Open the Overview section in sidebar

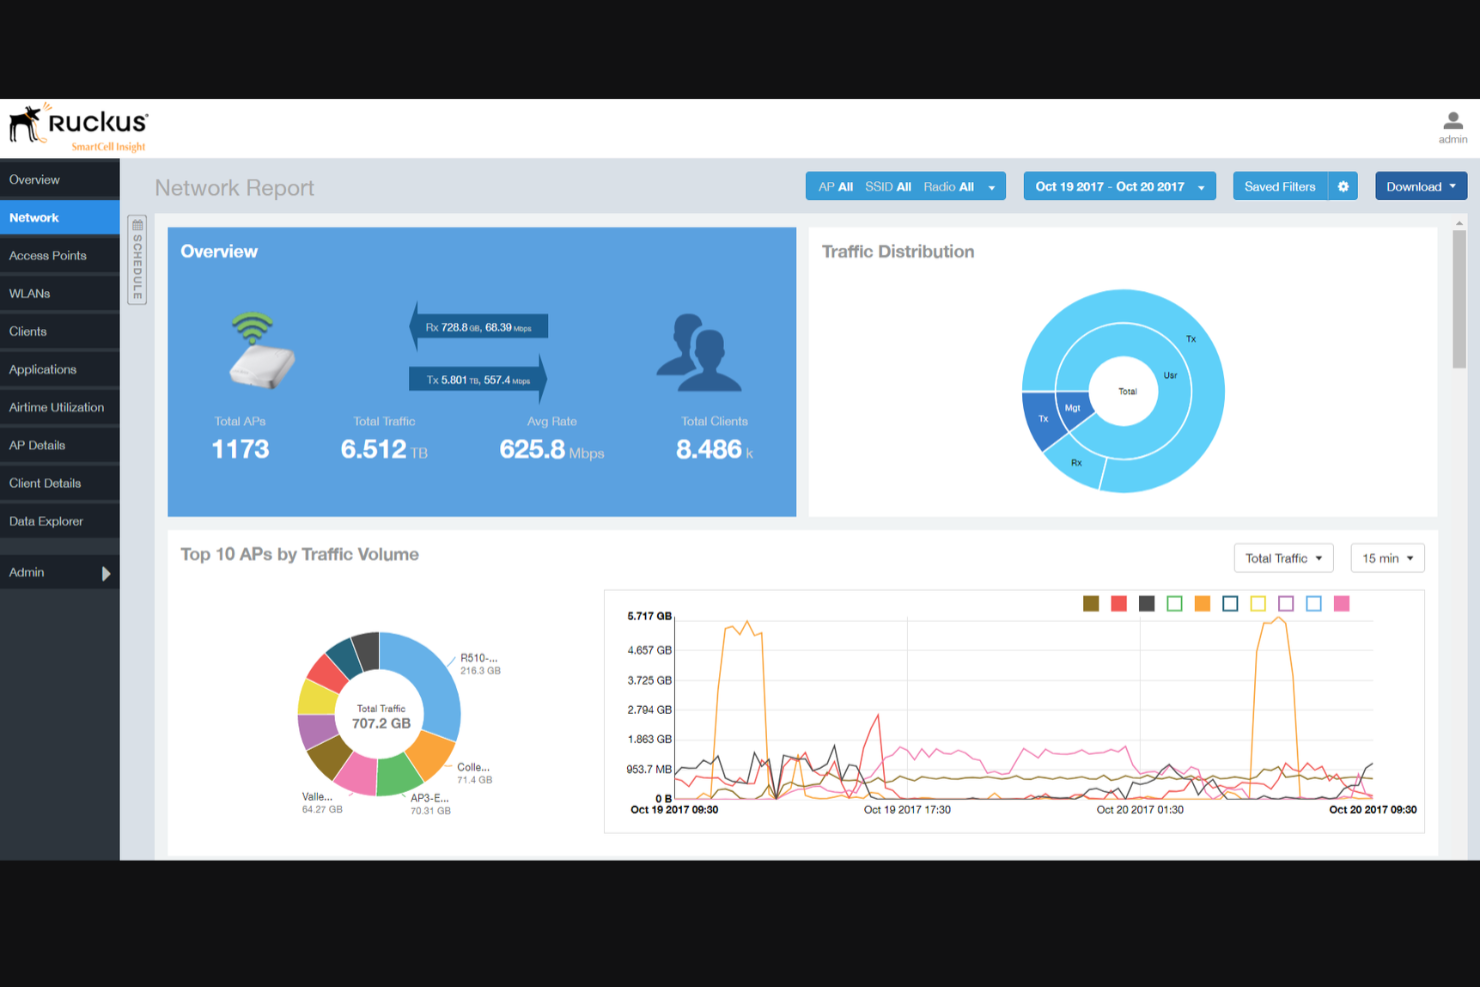coord(33,179)
